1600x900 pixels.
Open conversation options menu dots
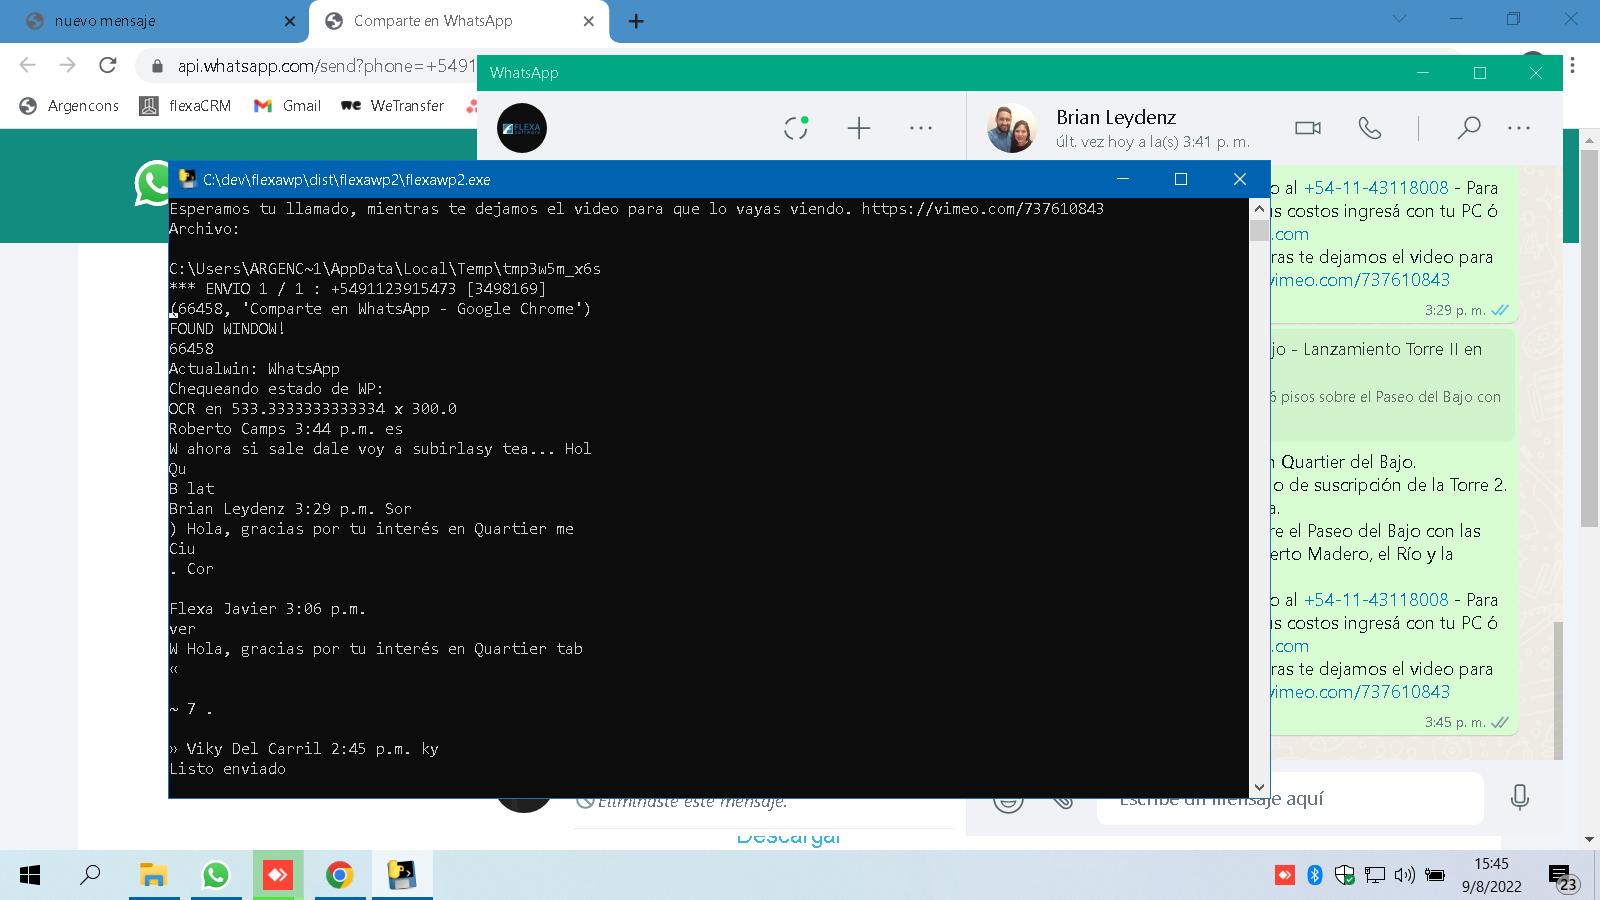coord(1519,128)
